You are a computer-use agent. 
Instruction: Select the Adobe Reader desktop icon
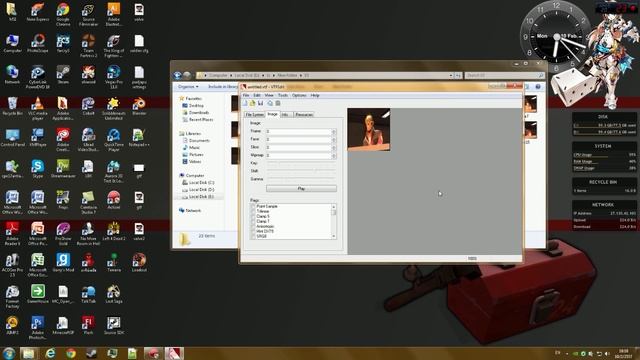click(x=12, y=233)
